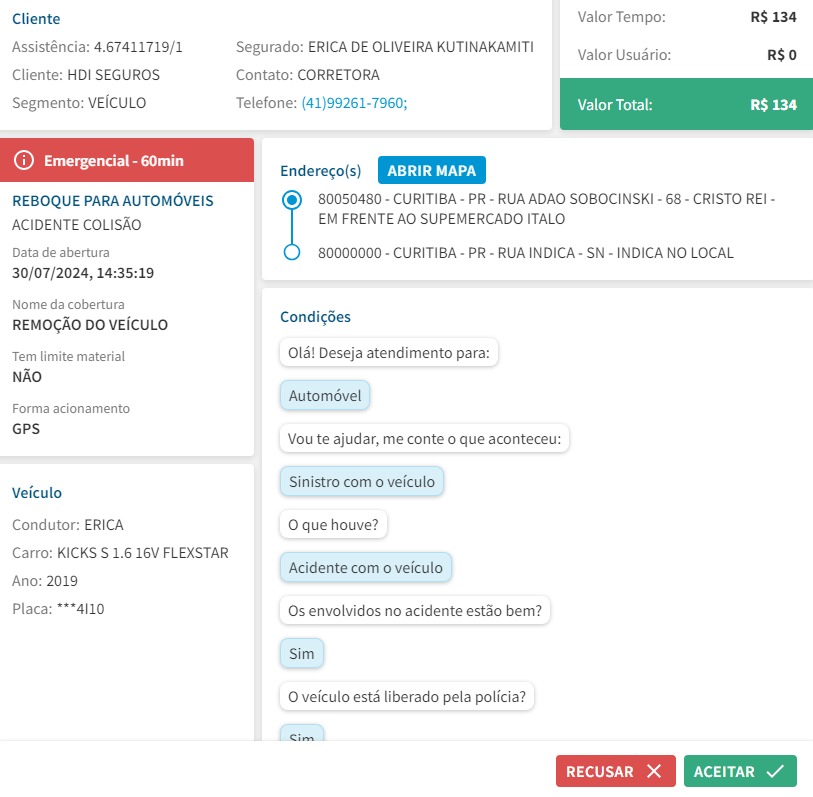The image size is (813, 797).
Task: Accept the service with ACEITAR button
Action: (740, 771)
